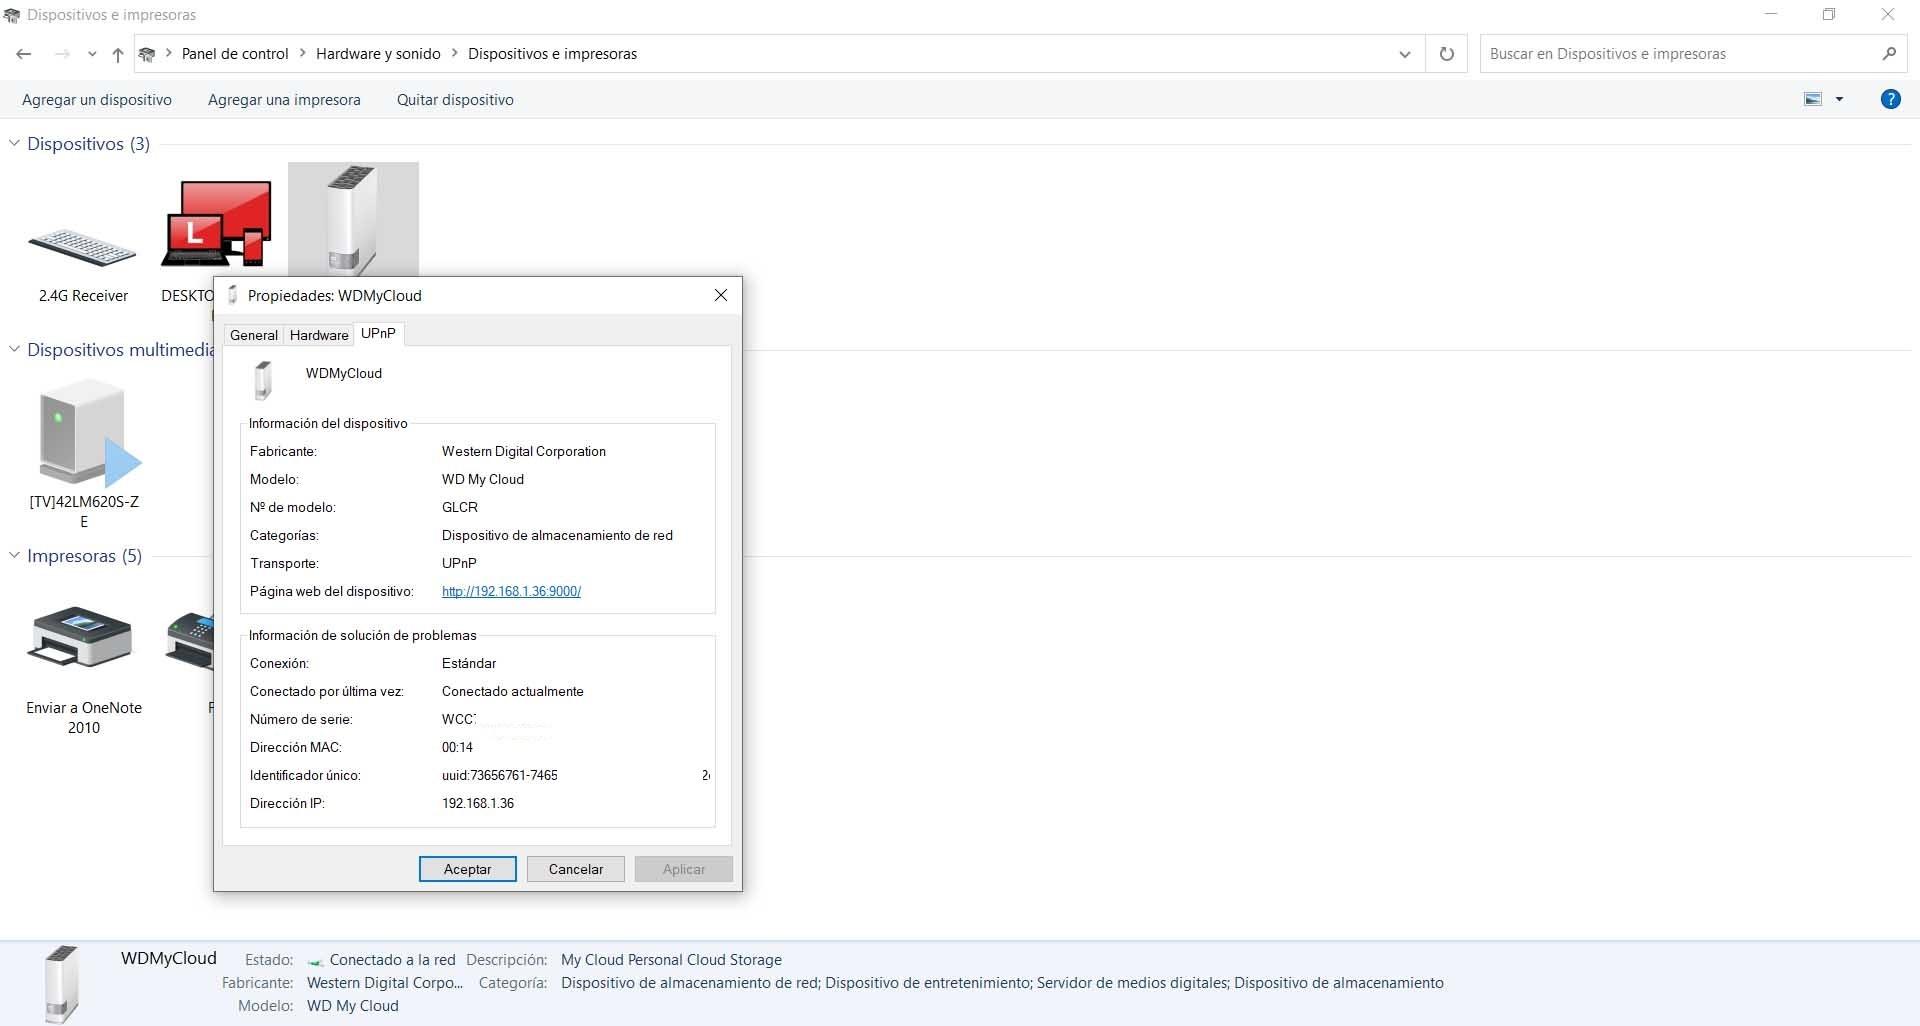Click Agregar una impresora in the toolbar

click(284, 100)
